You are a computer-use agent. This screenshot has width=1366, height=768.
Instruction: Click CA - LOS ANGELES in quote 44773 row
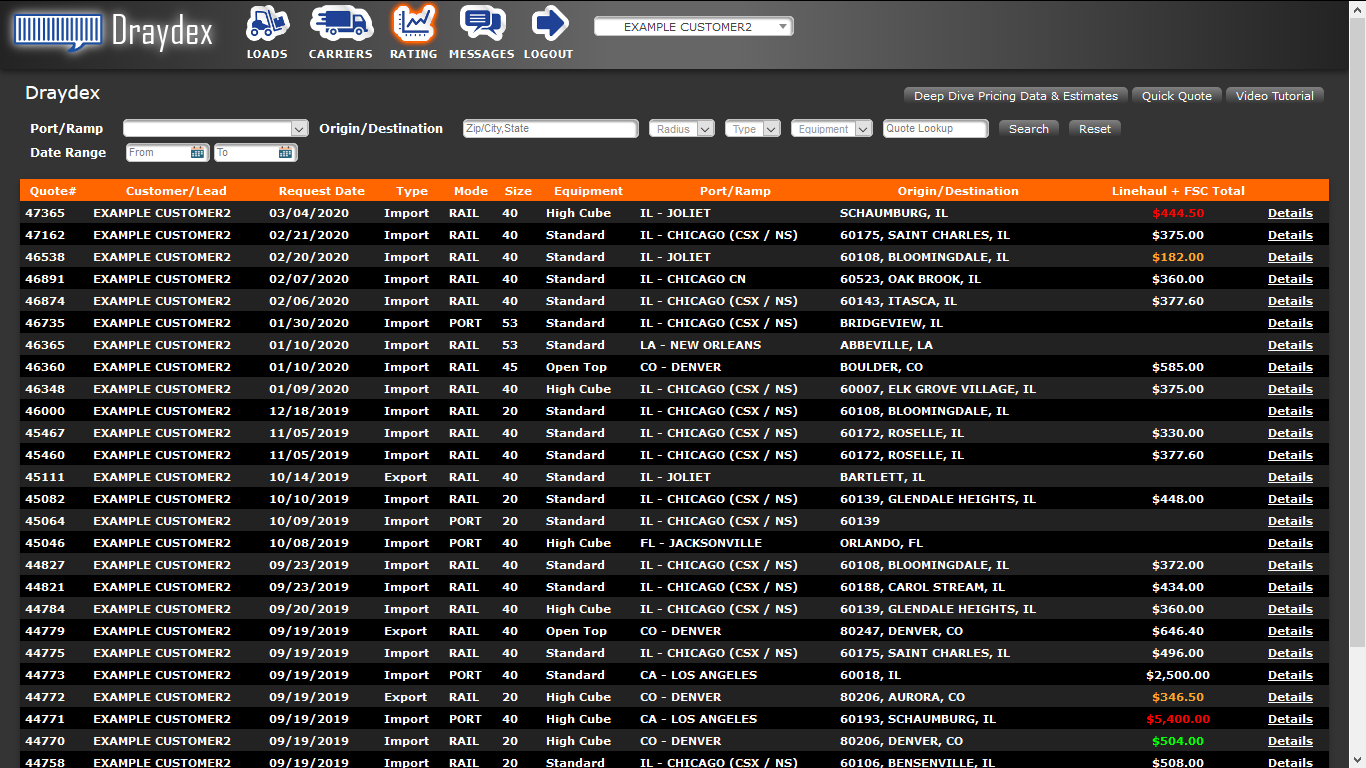[x=698, y=675]
